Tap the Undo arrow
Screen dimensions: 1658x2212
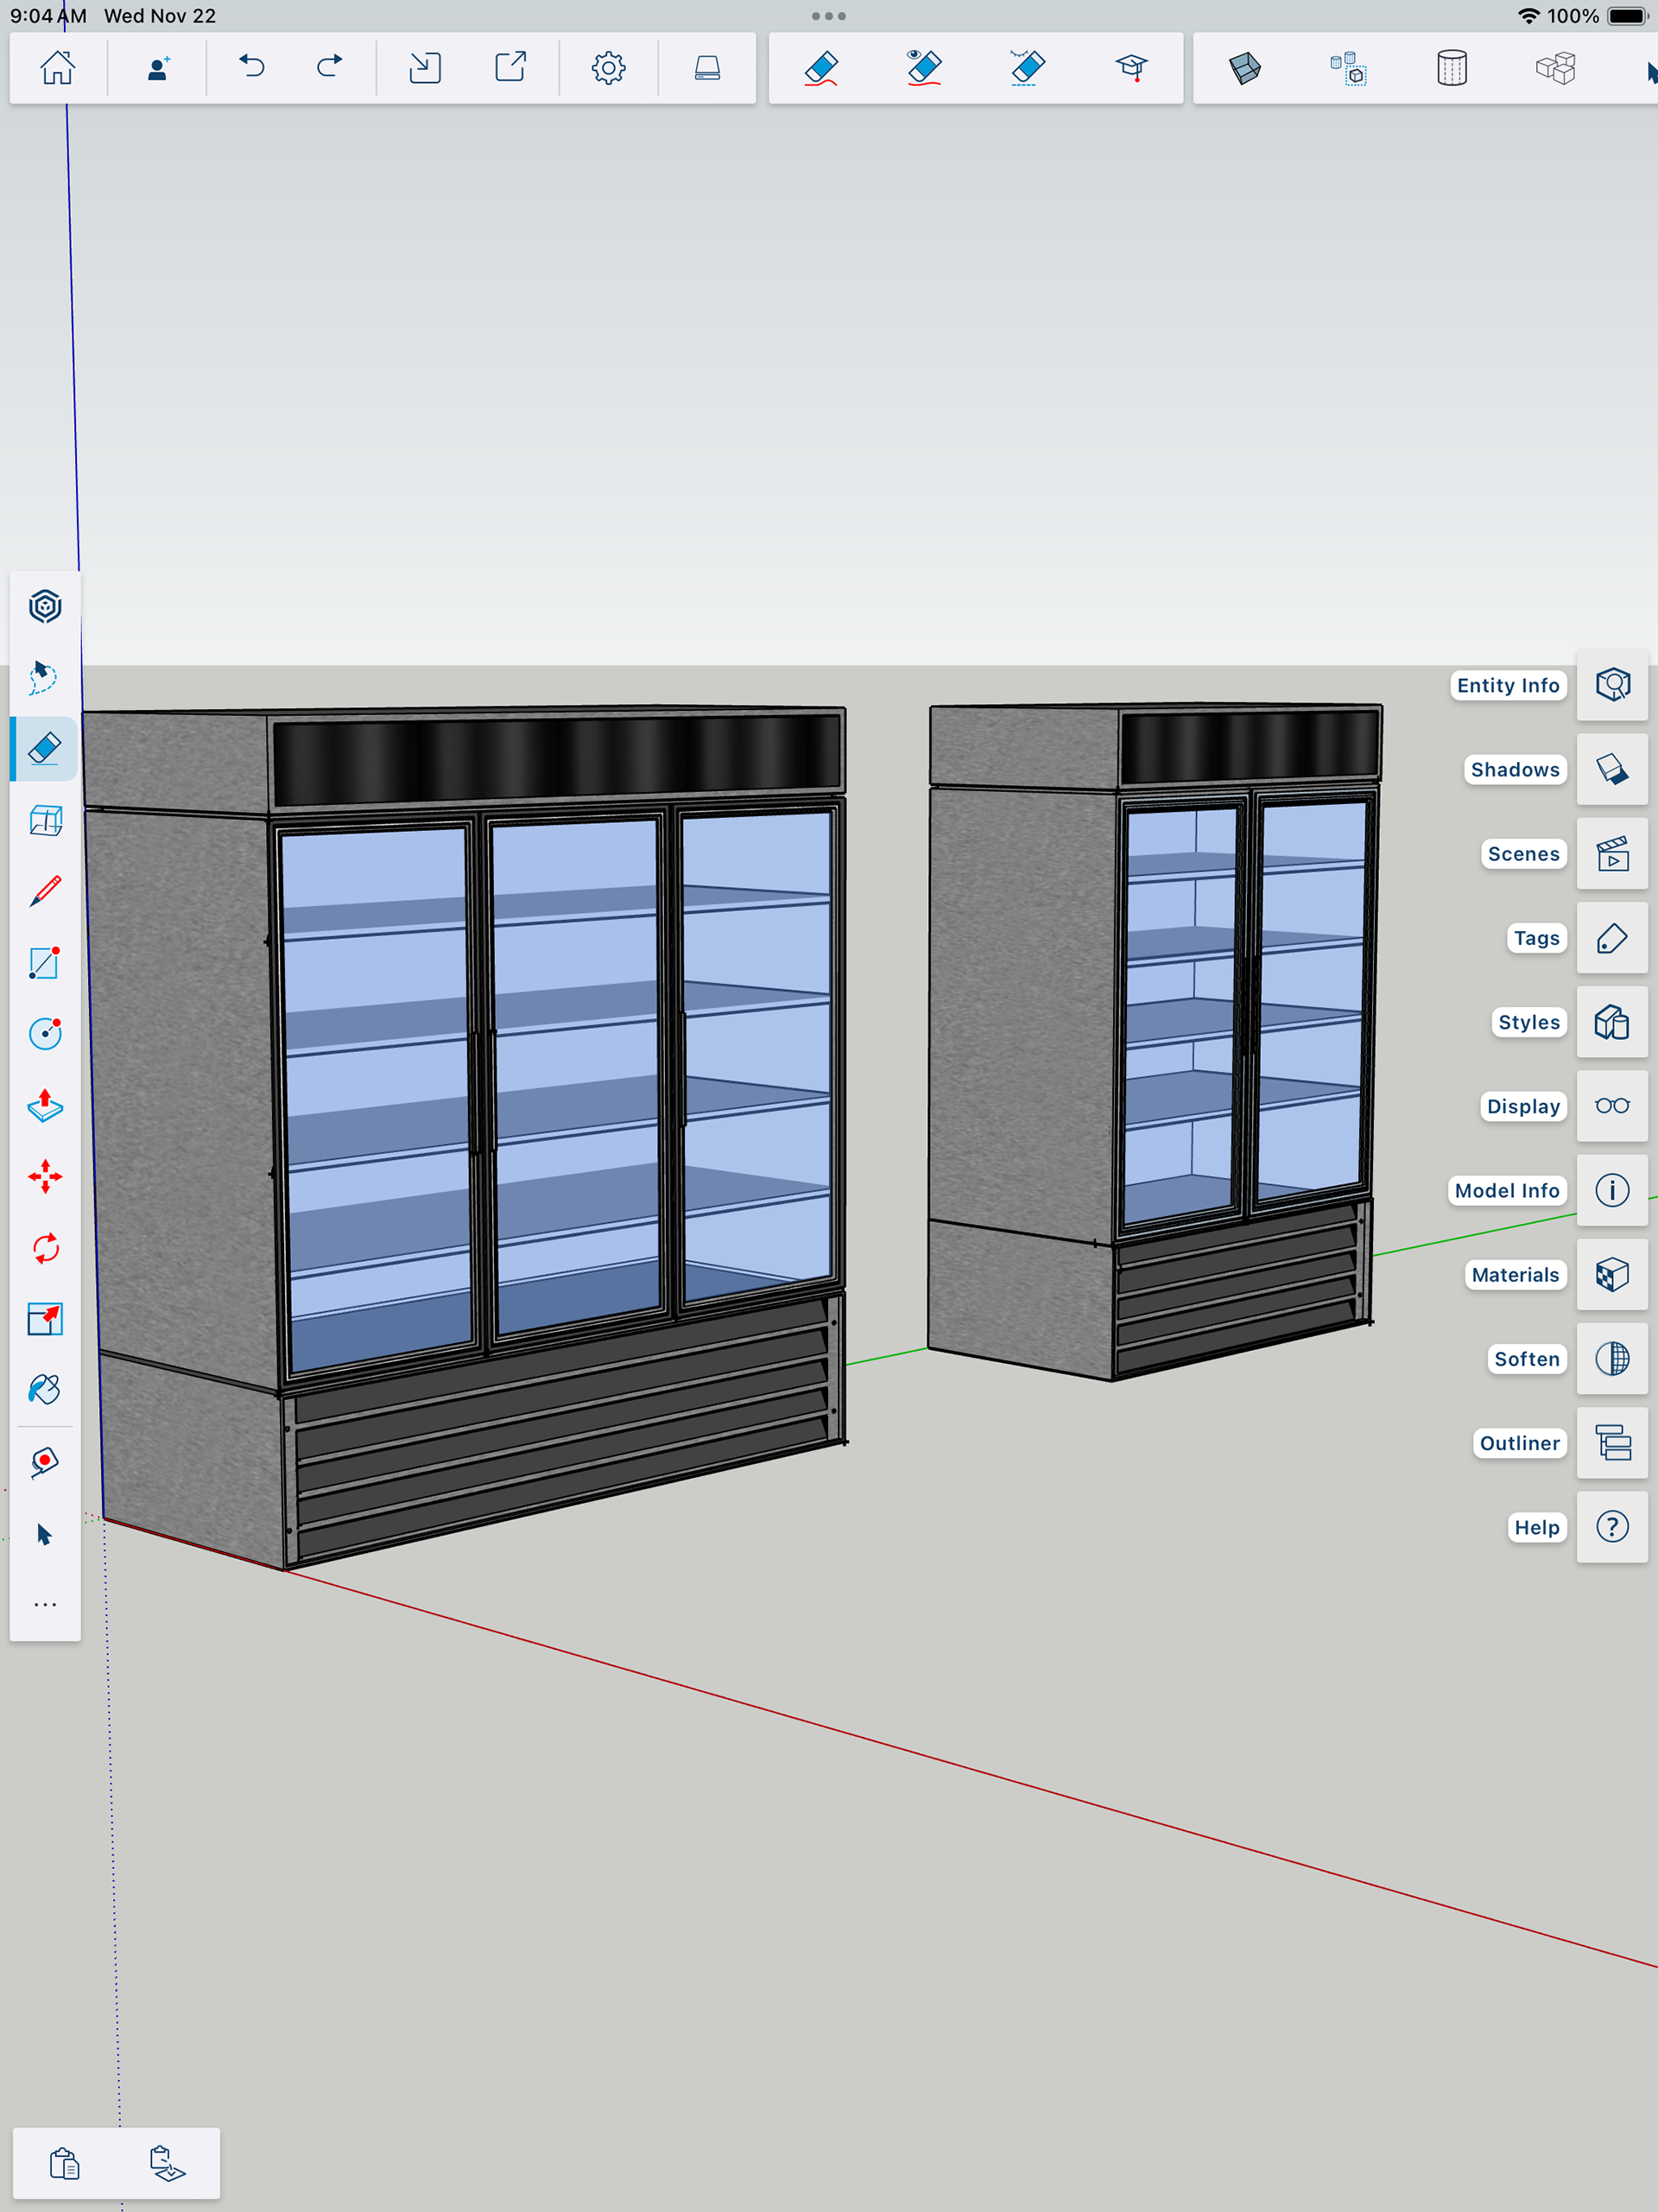252,68
